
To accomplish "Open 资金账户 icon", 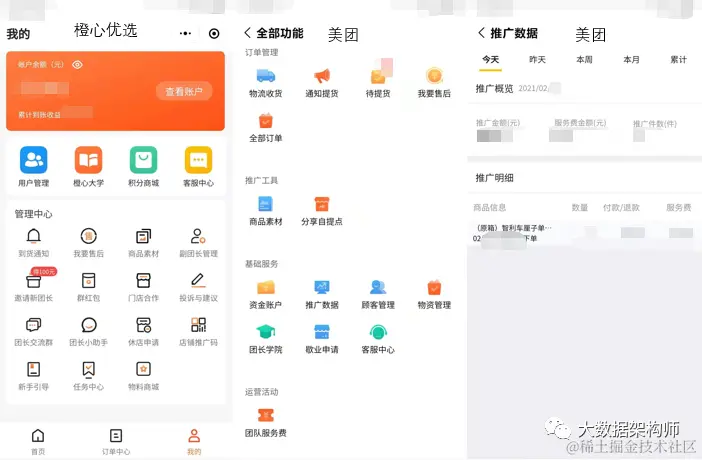I will tap(265, 287).
